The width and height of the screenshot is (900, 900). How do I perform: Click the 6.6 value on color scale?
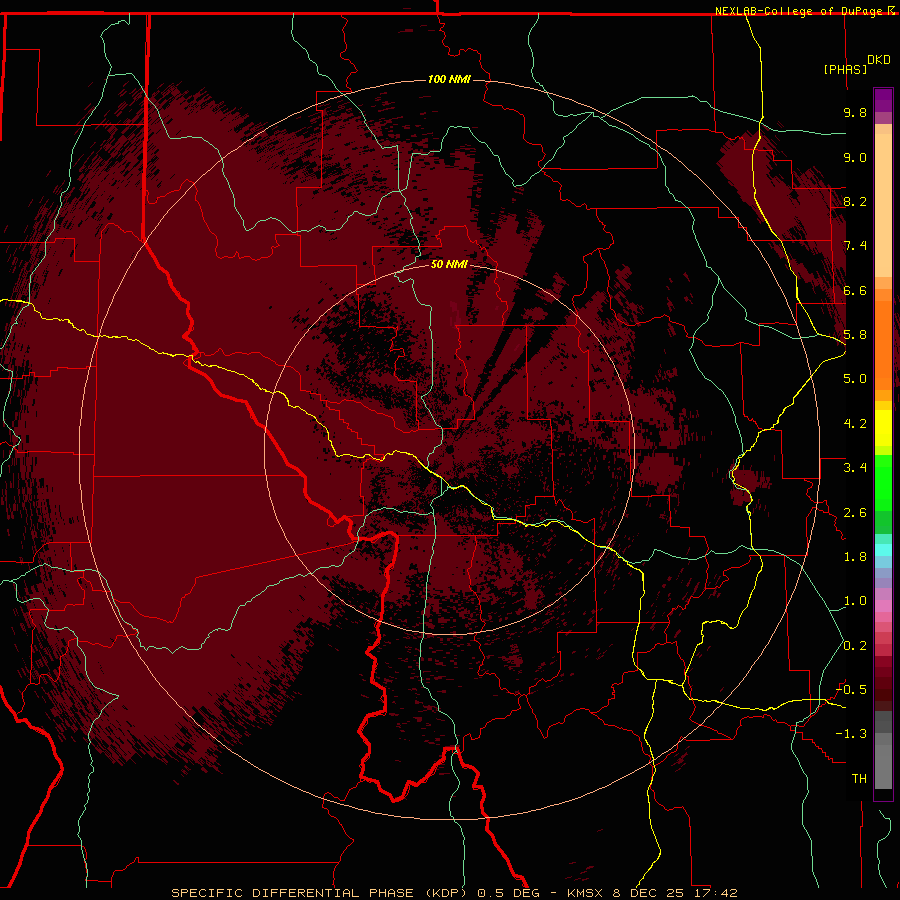(855, 290)
